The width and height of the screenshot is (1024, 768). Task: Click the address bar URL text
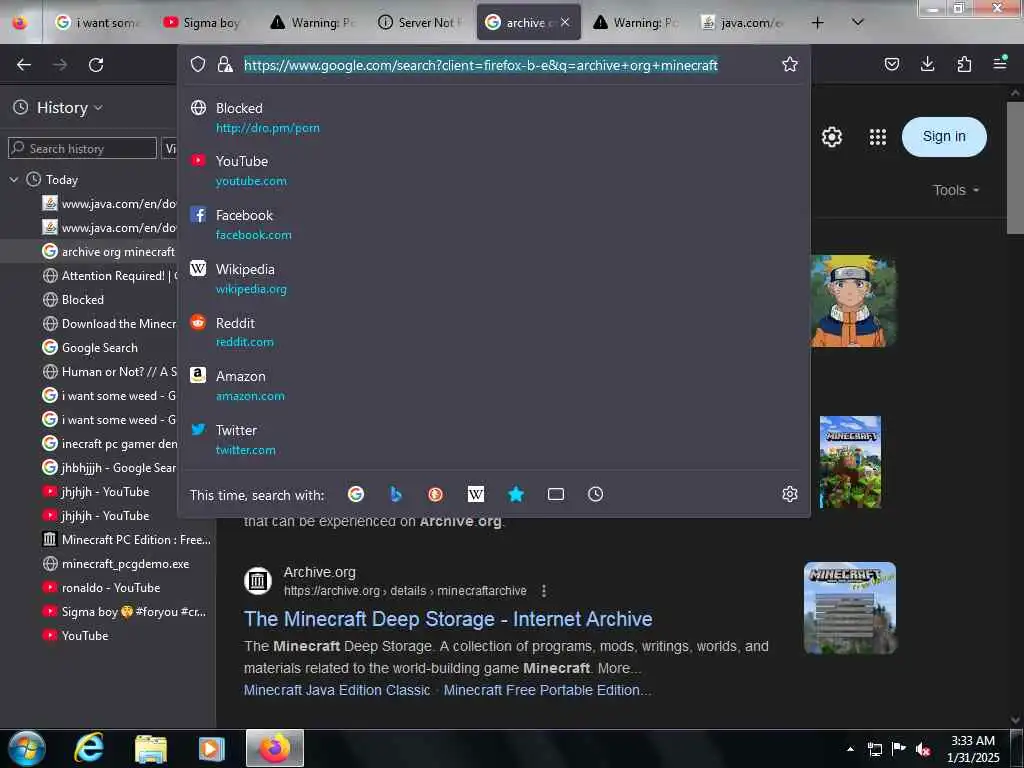[x=481, y=65]
